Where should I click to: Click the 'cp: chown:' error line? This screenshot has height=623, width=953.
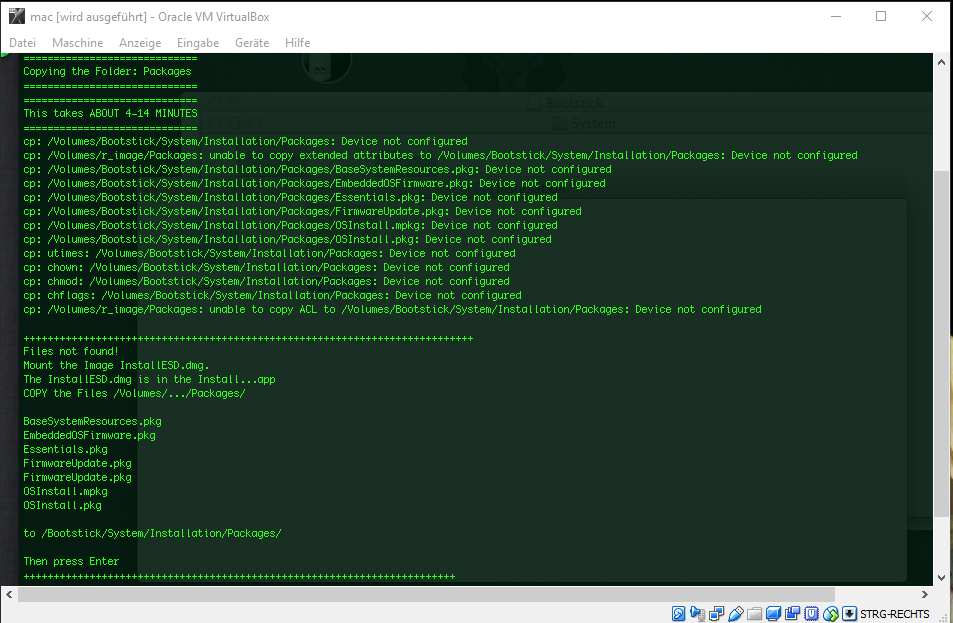point(266,267)
